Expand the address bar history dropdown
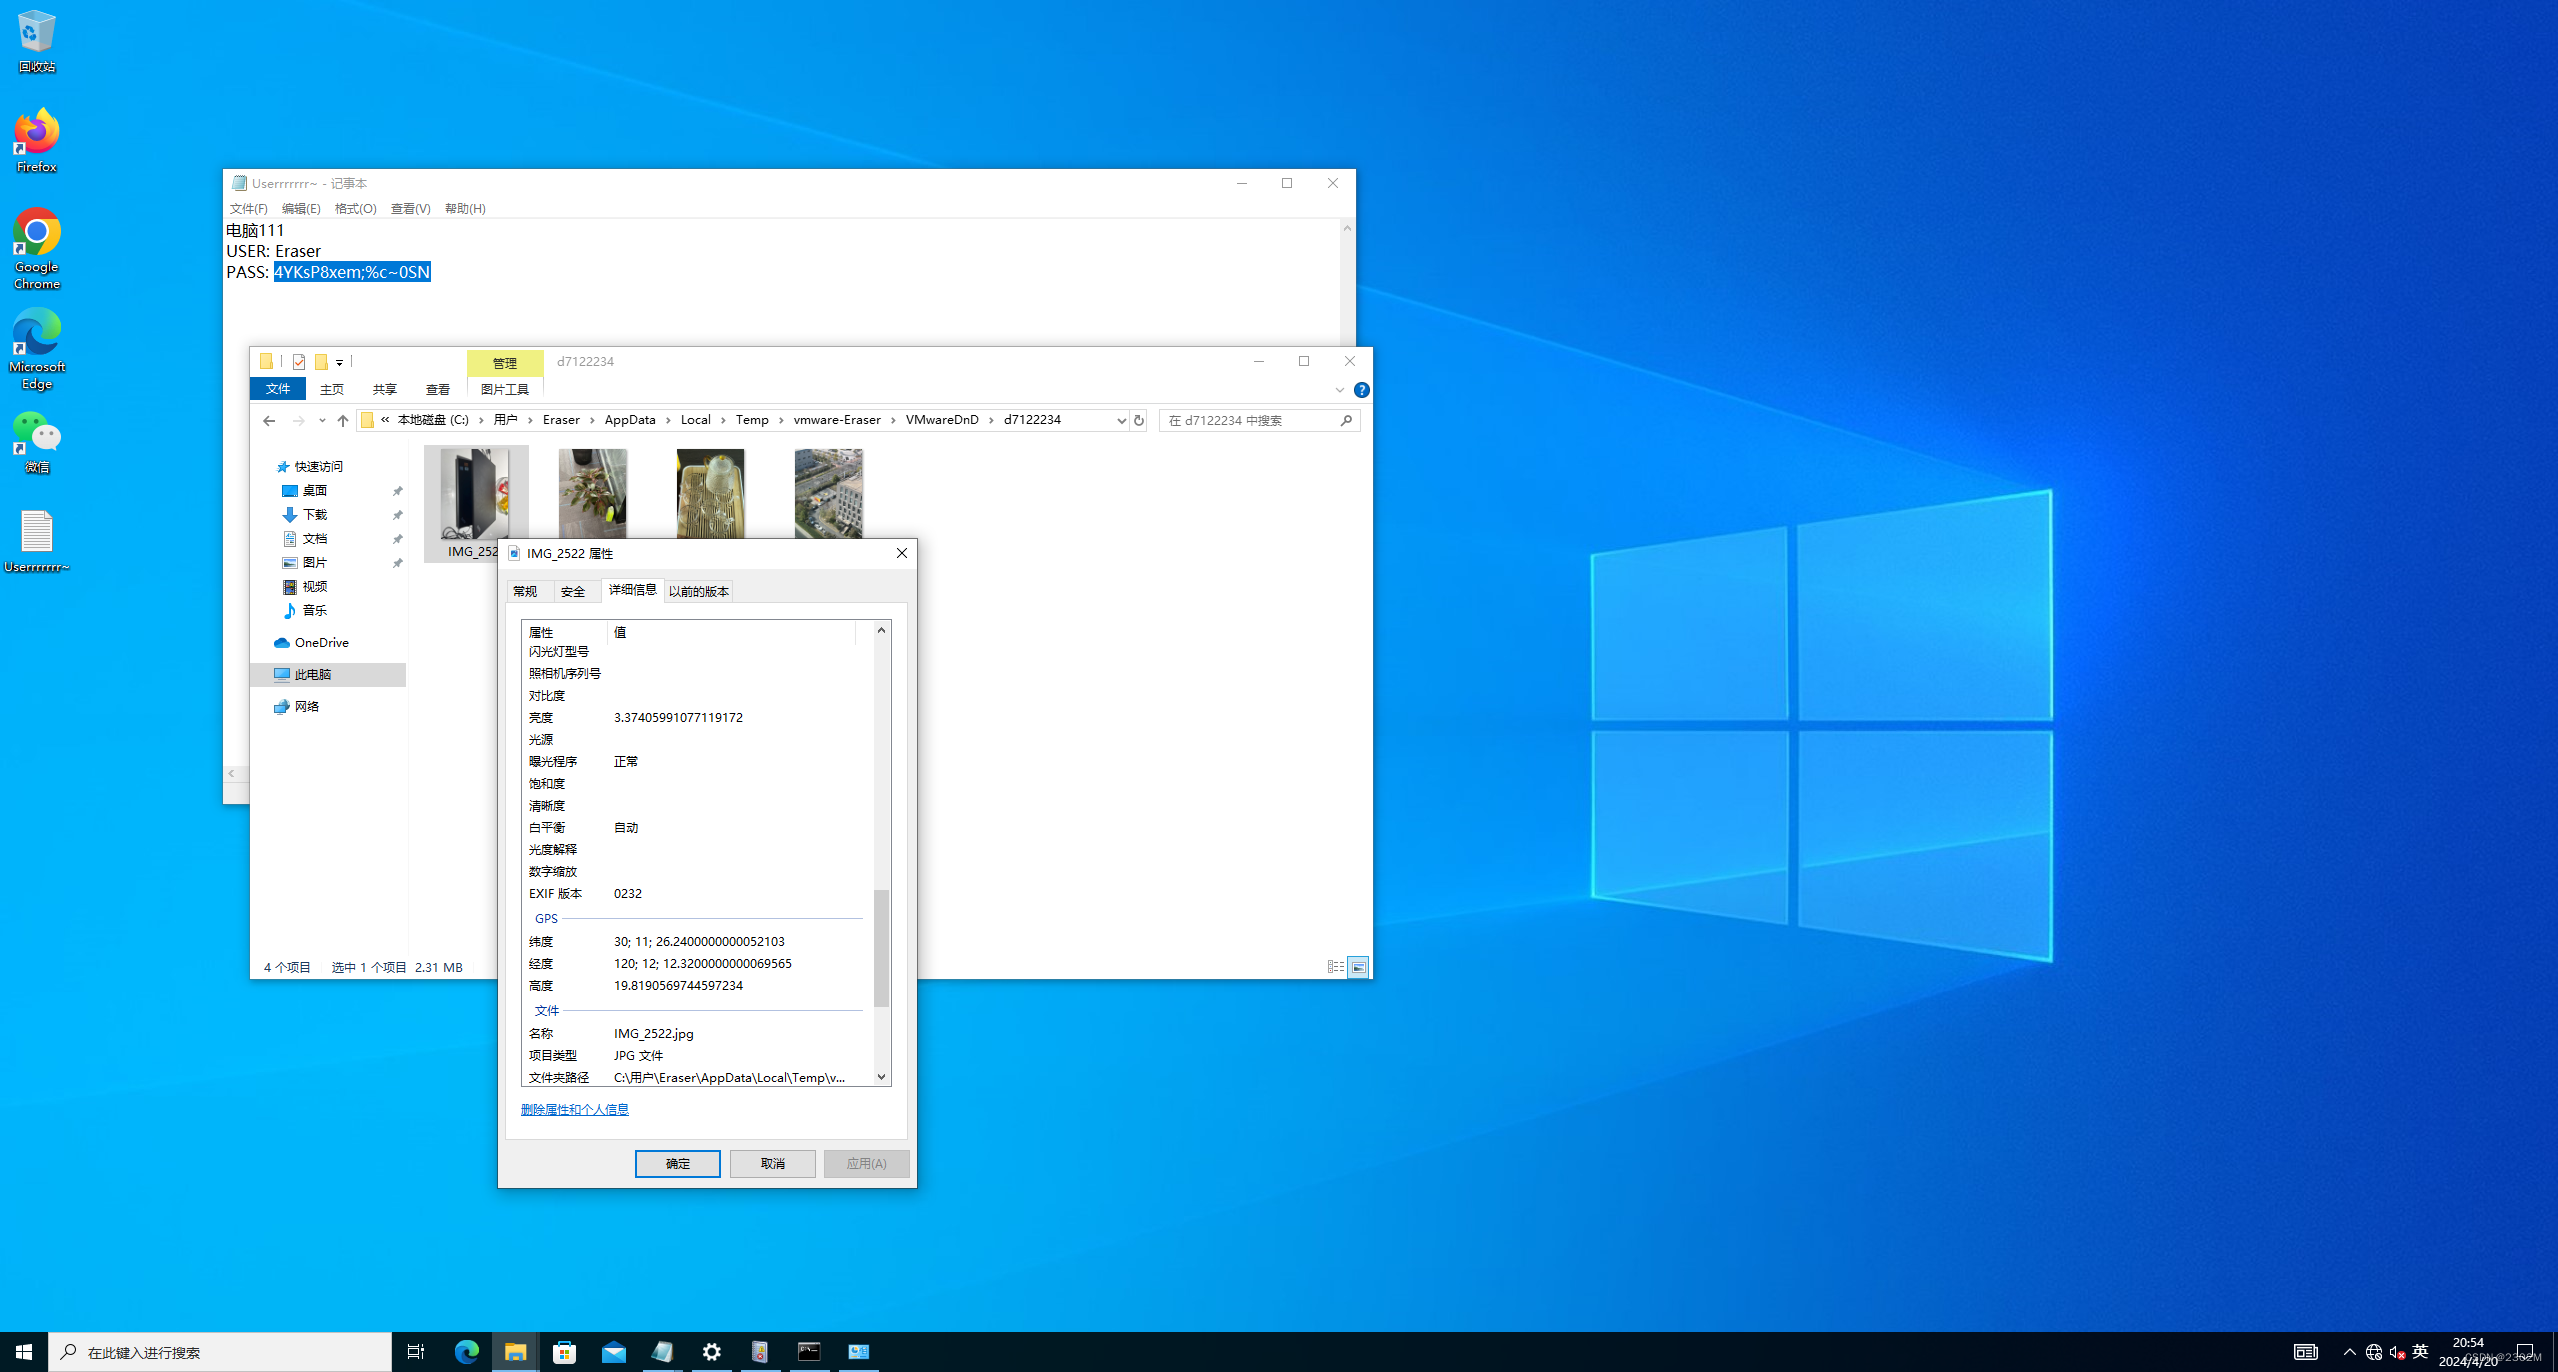Viewport: 2558px width, 1372px height. click(x=1121, y=421)
